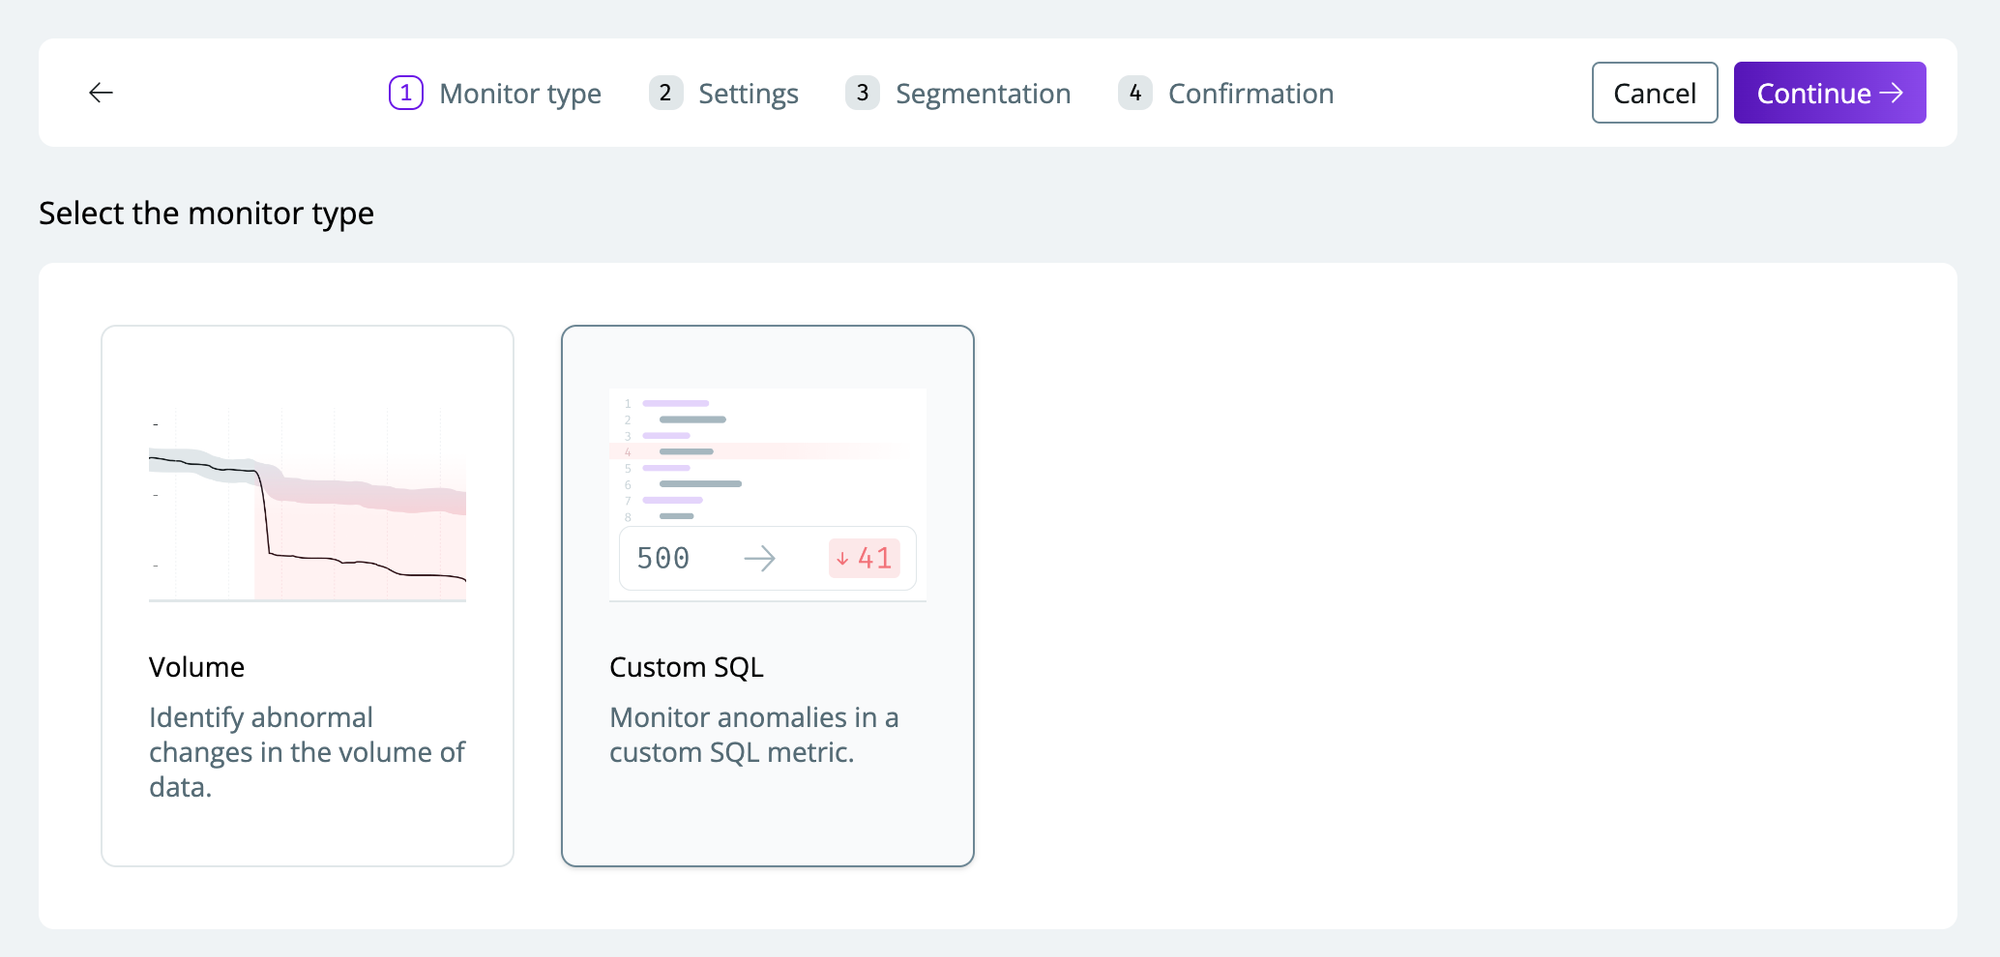Open the Segmentation step

[983, 94]
